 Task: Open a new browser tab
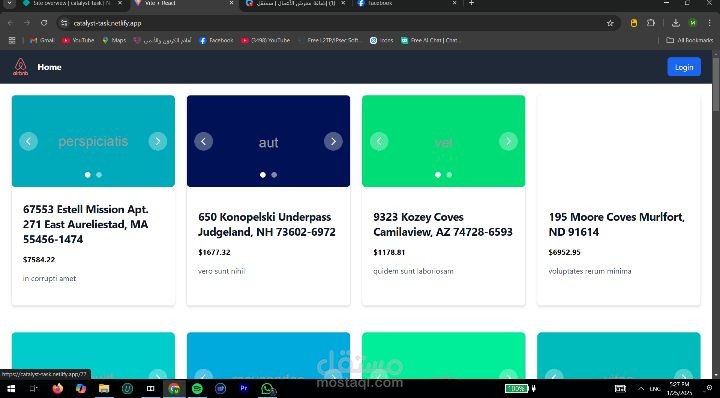coord(471,3)
